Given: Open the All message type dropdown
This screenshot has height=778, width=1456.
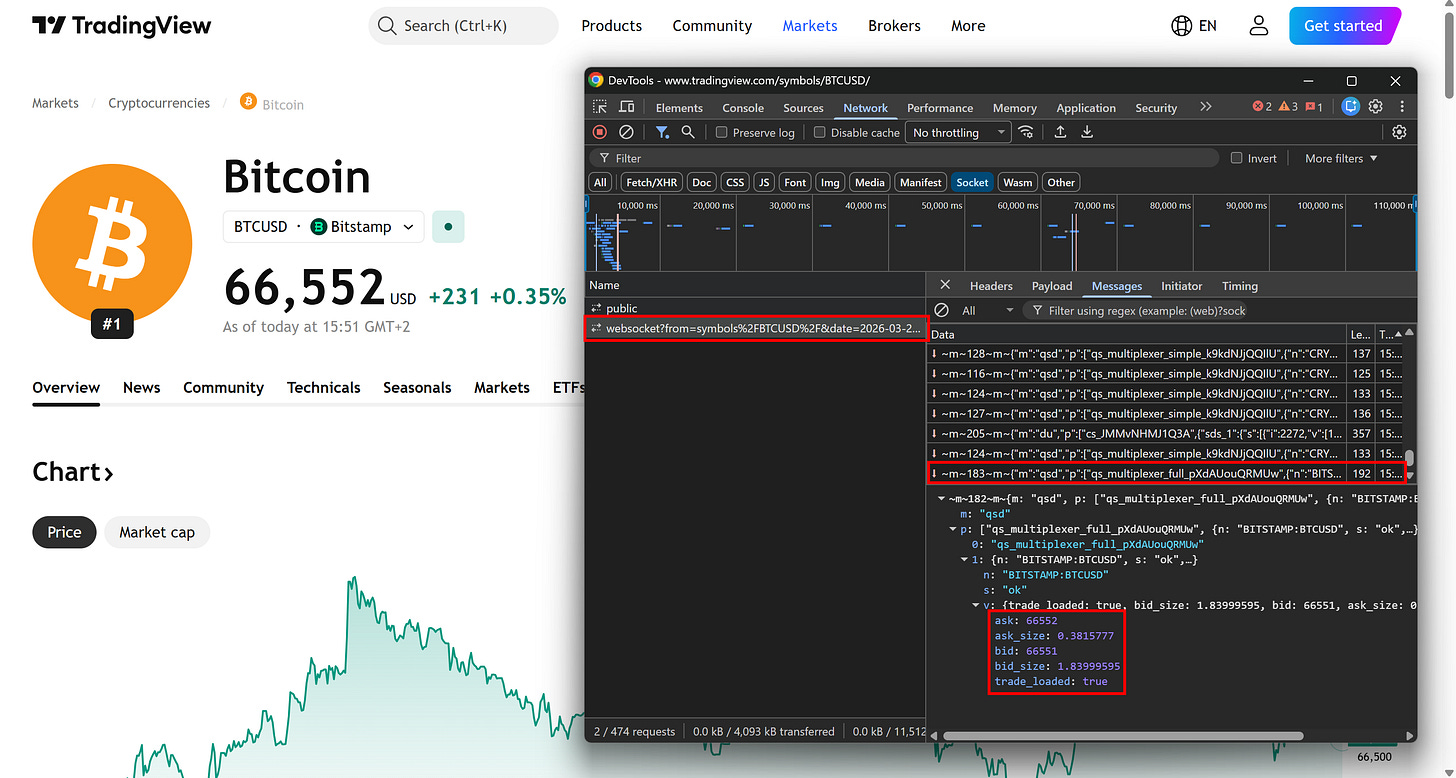Looking at the screenshot, I should click(986, 310).
